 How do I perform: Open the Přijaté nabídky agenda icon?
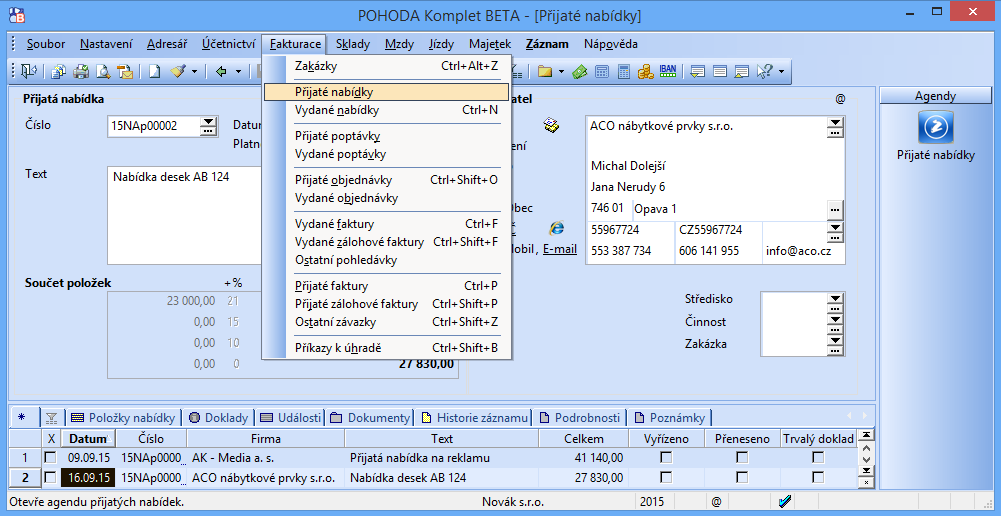click(935, 126)
